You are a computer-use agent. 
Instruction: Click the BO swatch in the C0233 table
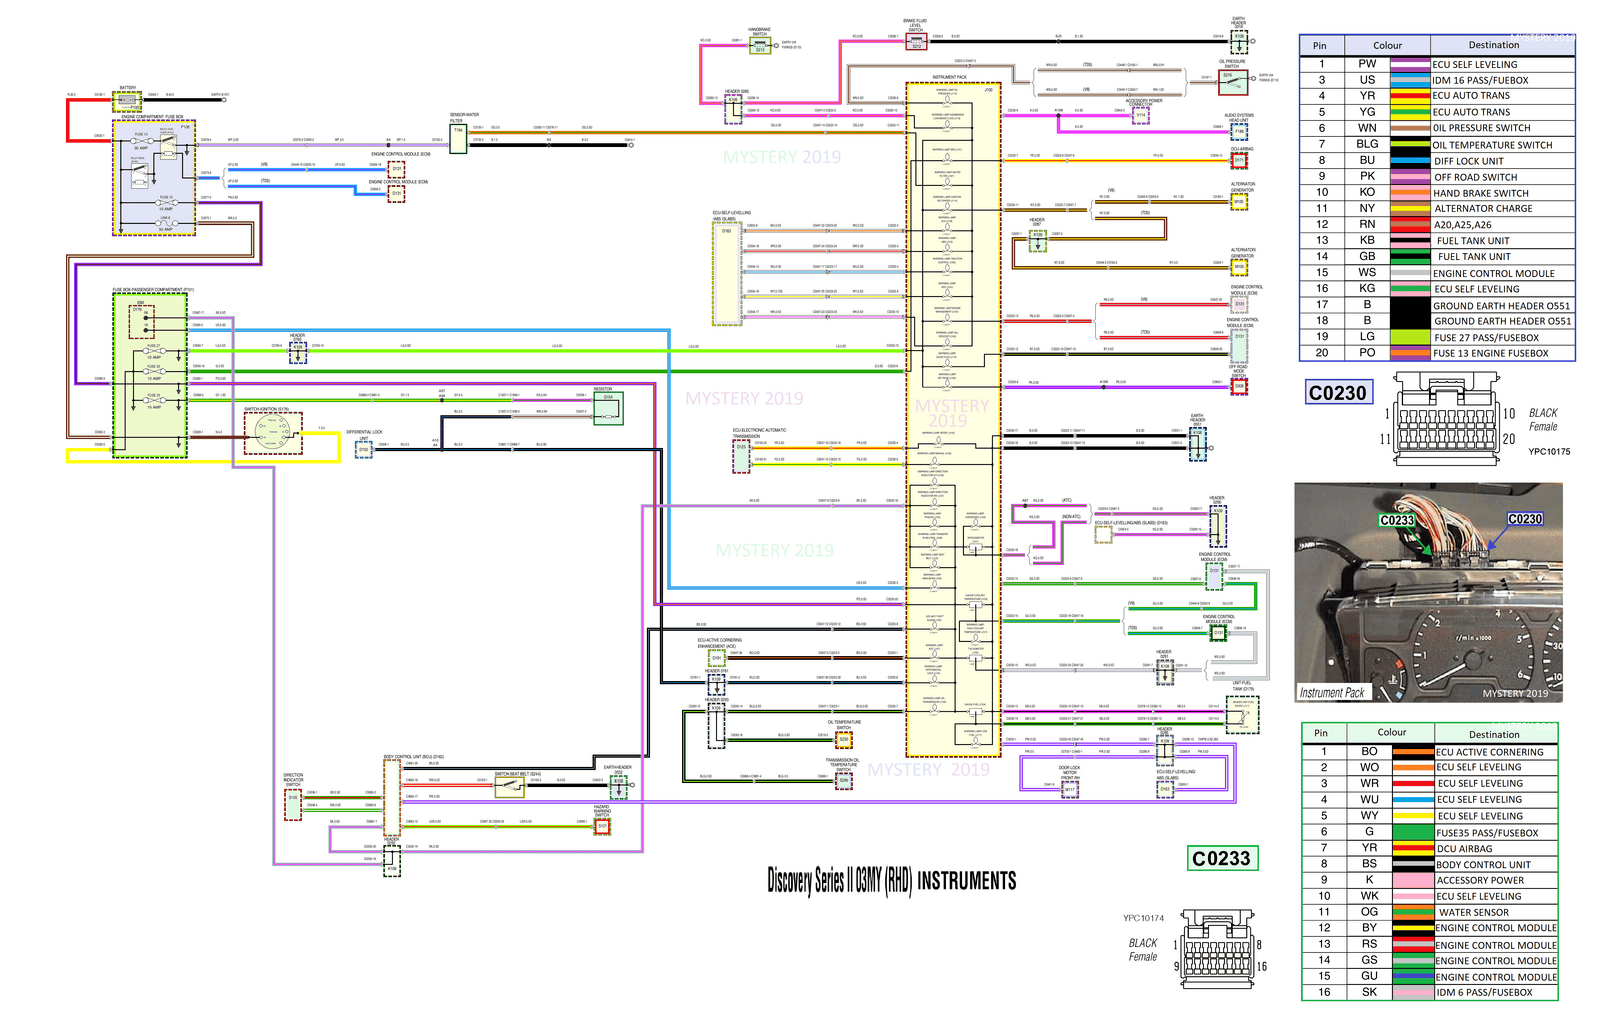tap(1413, 752)
